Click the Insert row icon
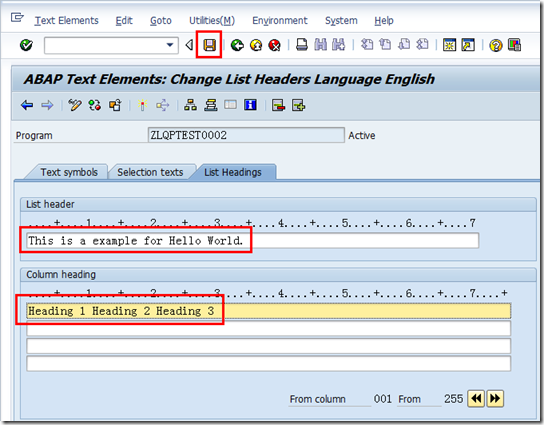 point(298,105)
